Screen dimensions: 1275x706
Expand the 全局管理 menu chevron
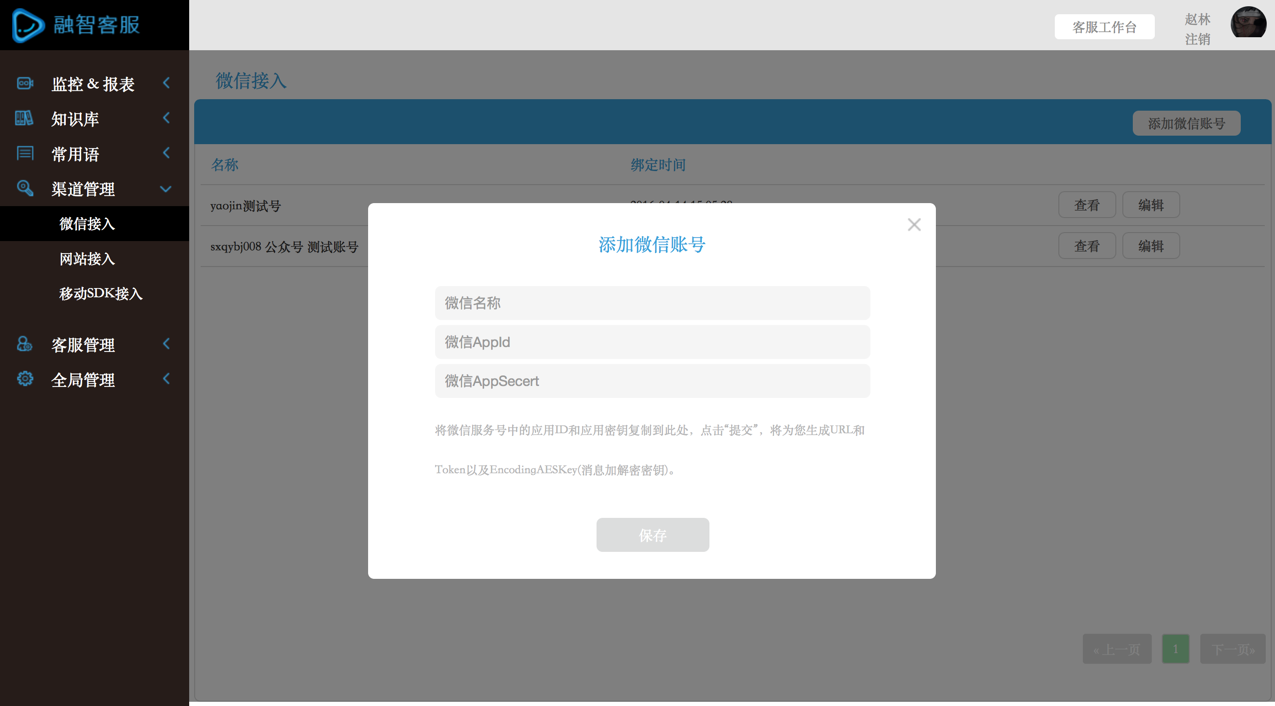(x=166, y=380)
